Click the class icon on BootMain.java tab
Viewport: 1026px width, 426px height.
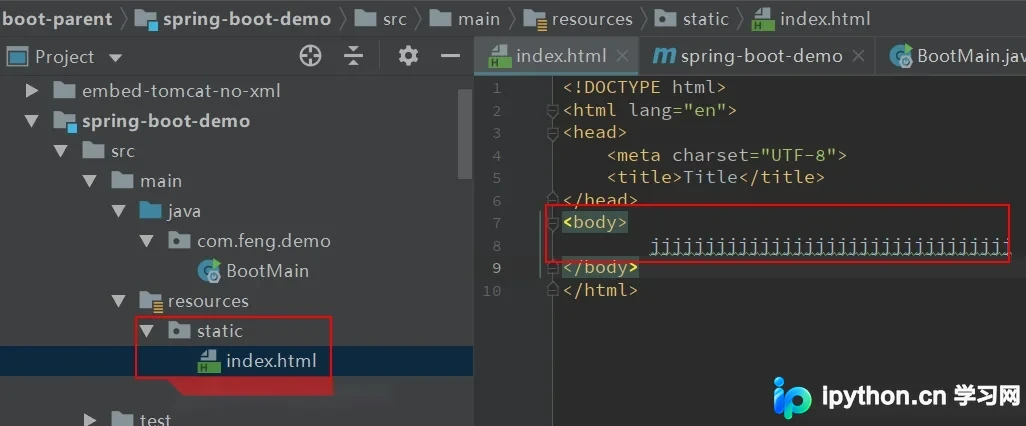[902, 56]
